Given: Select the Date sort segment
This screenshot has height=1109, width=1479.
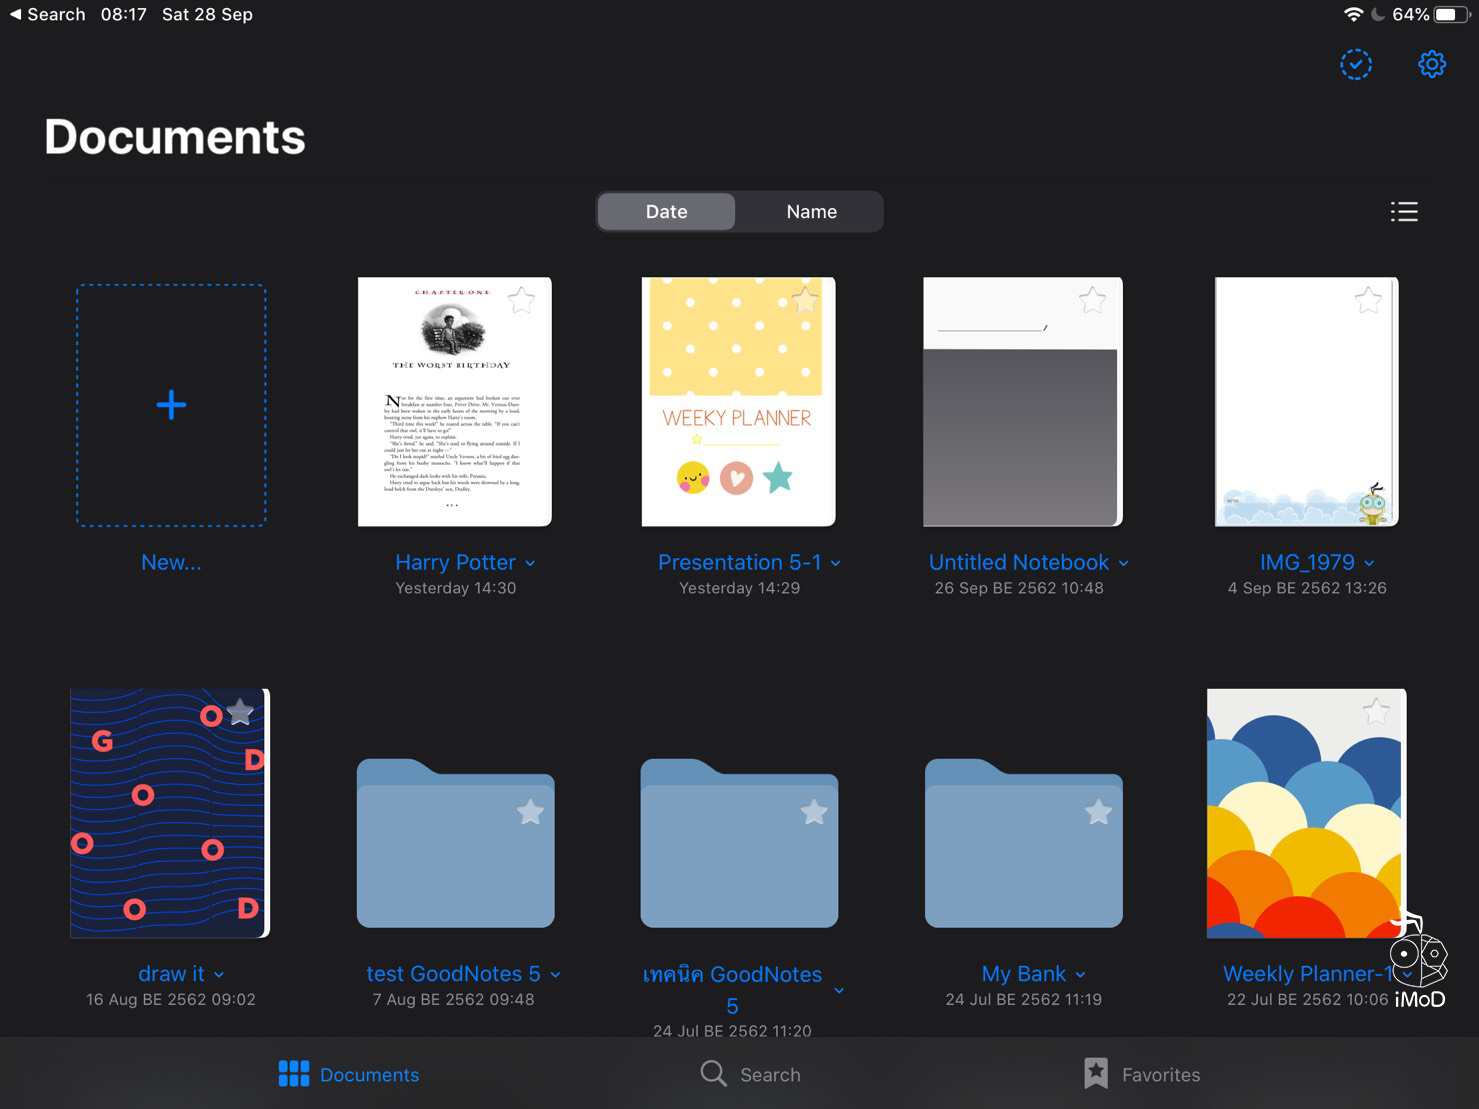Looking at the screenshot, I should [666, 212].
